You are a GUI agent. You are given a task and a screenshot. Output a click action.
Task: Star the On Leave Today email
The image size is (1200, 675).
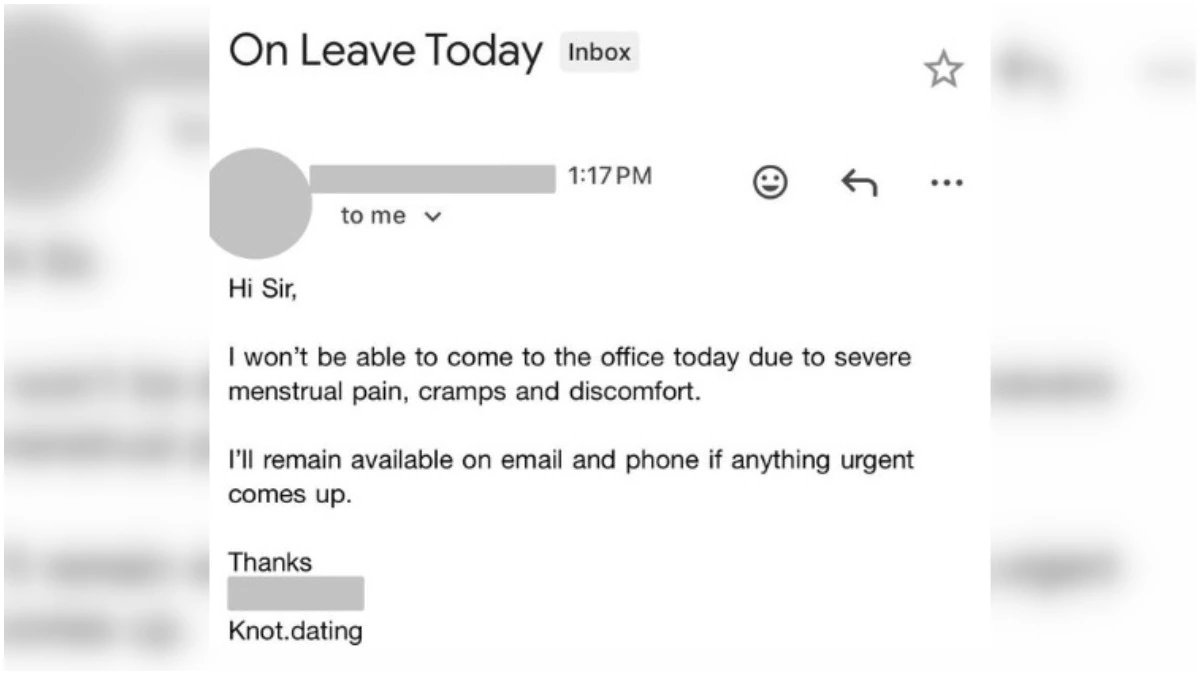pyautogui.click(x=942, y=70)
